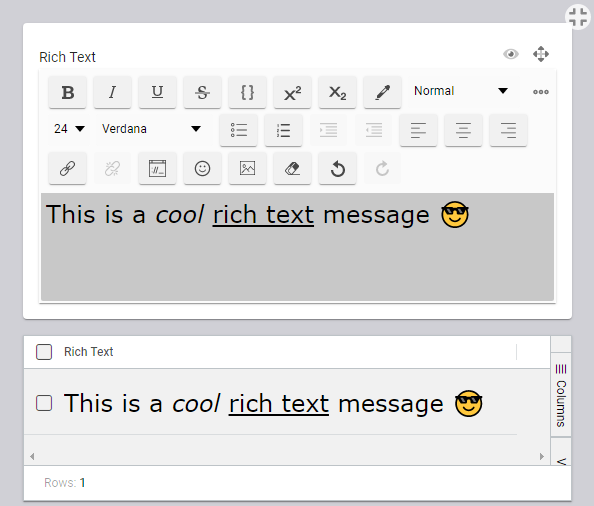Clear formatting with eraser
This screenshot has height=506, width=594.
pos(292,168)
